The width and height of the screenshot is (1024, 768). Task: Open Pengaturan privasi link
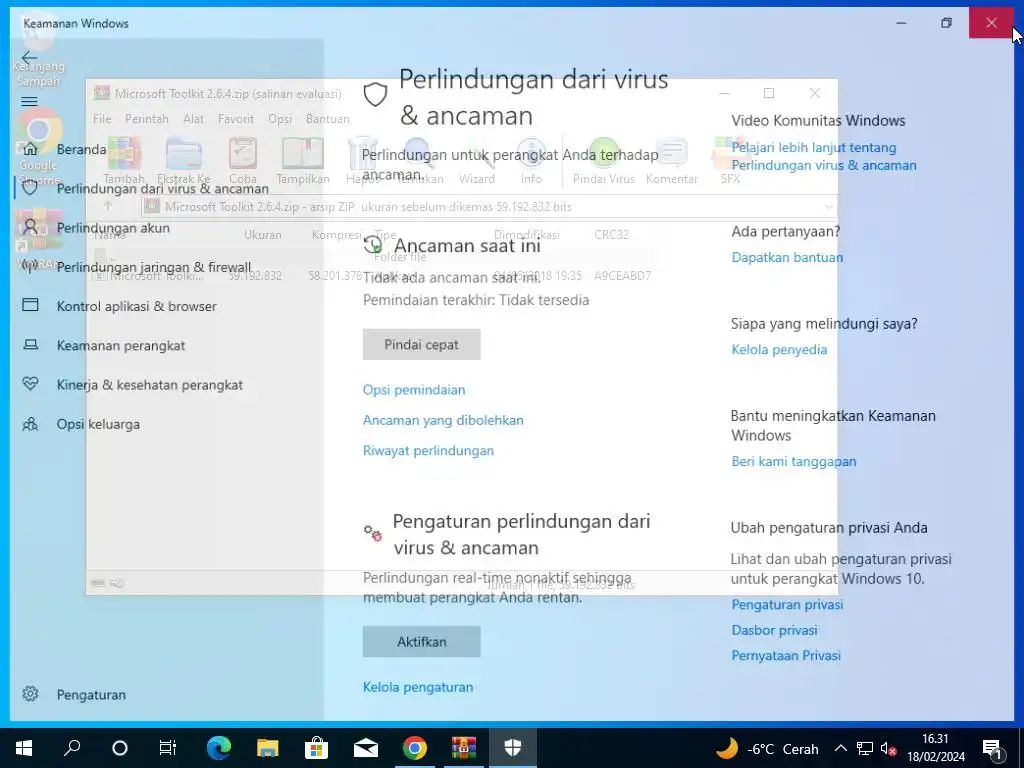(787, 605)
